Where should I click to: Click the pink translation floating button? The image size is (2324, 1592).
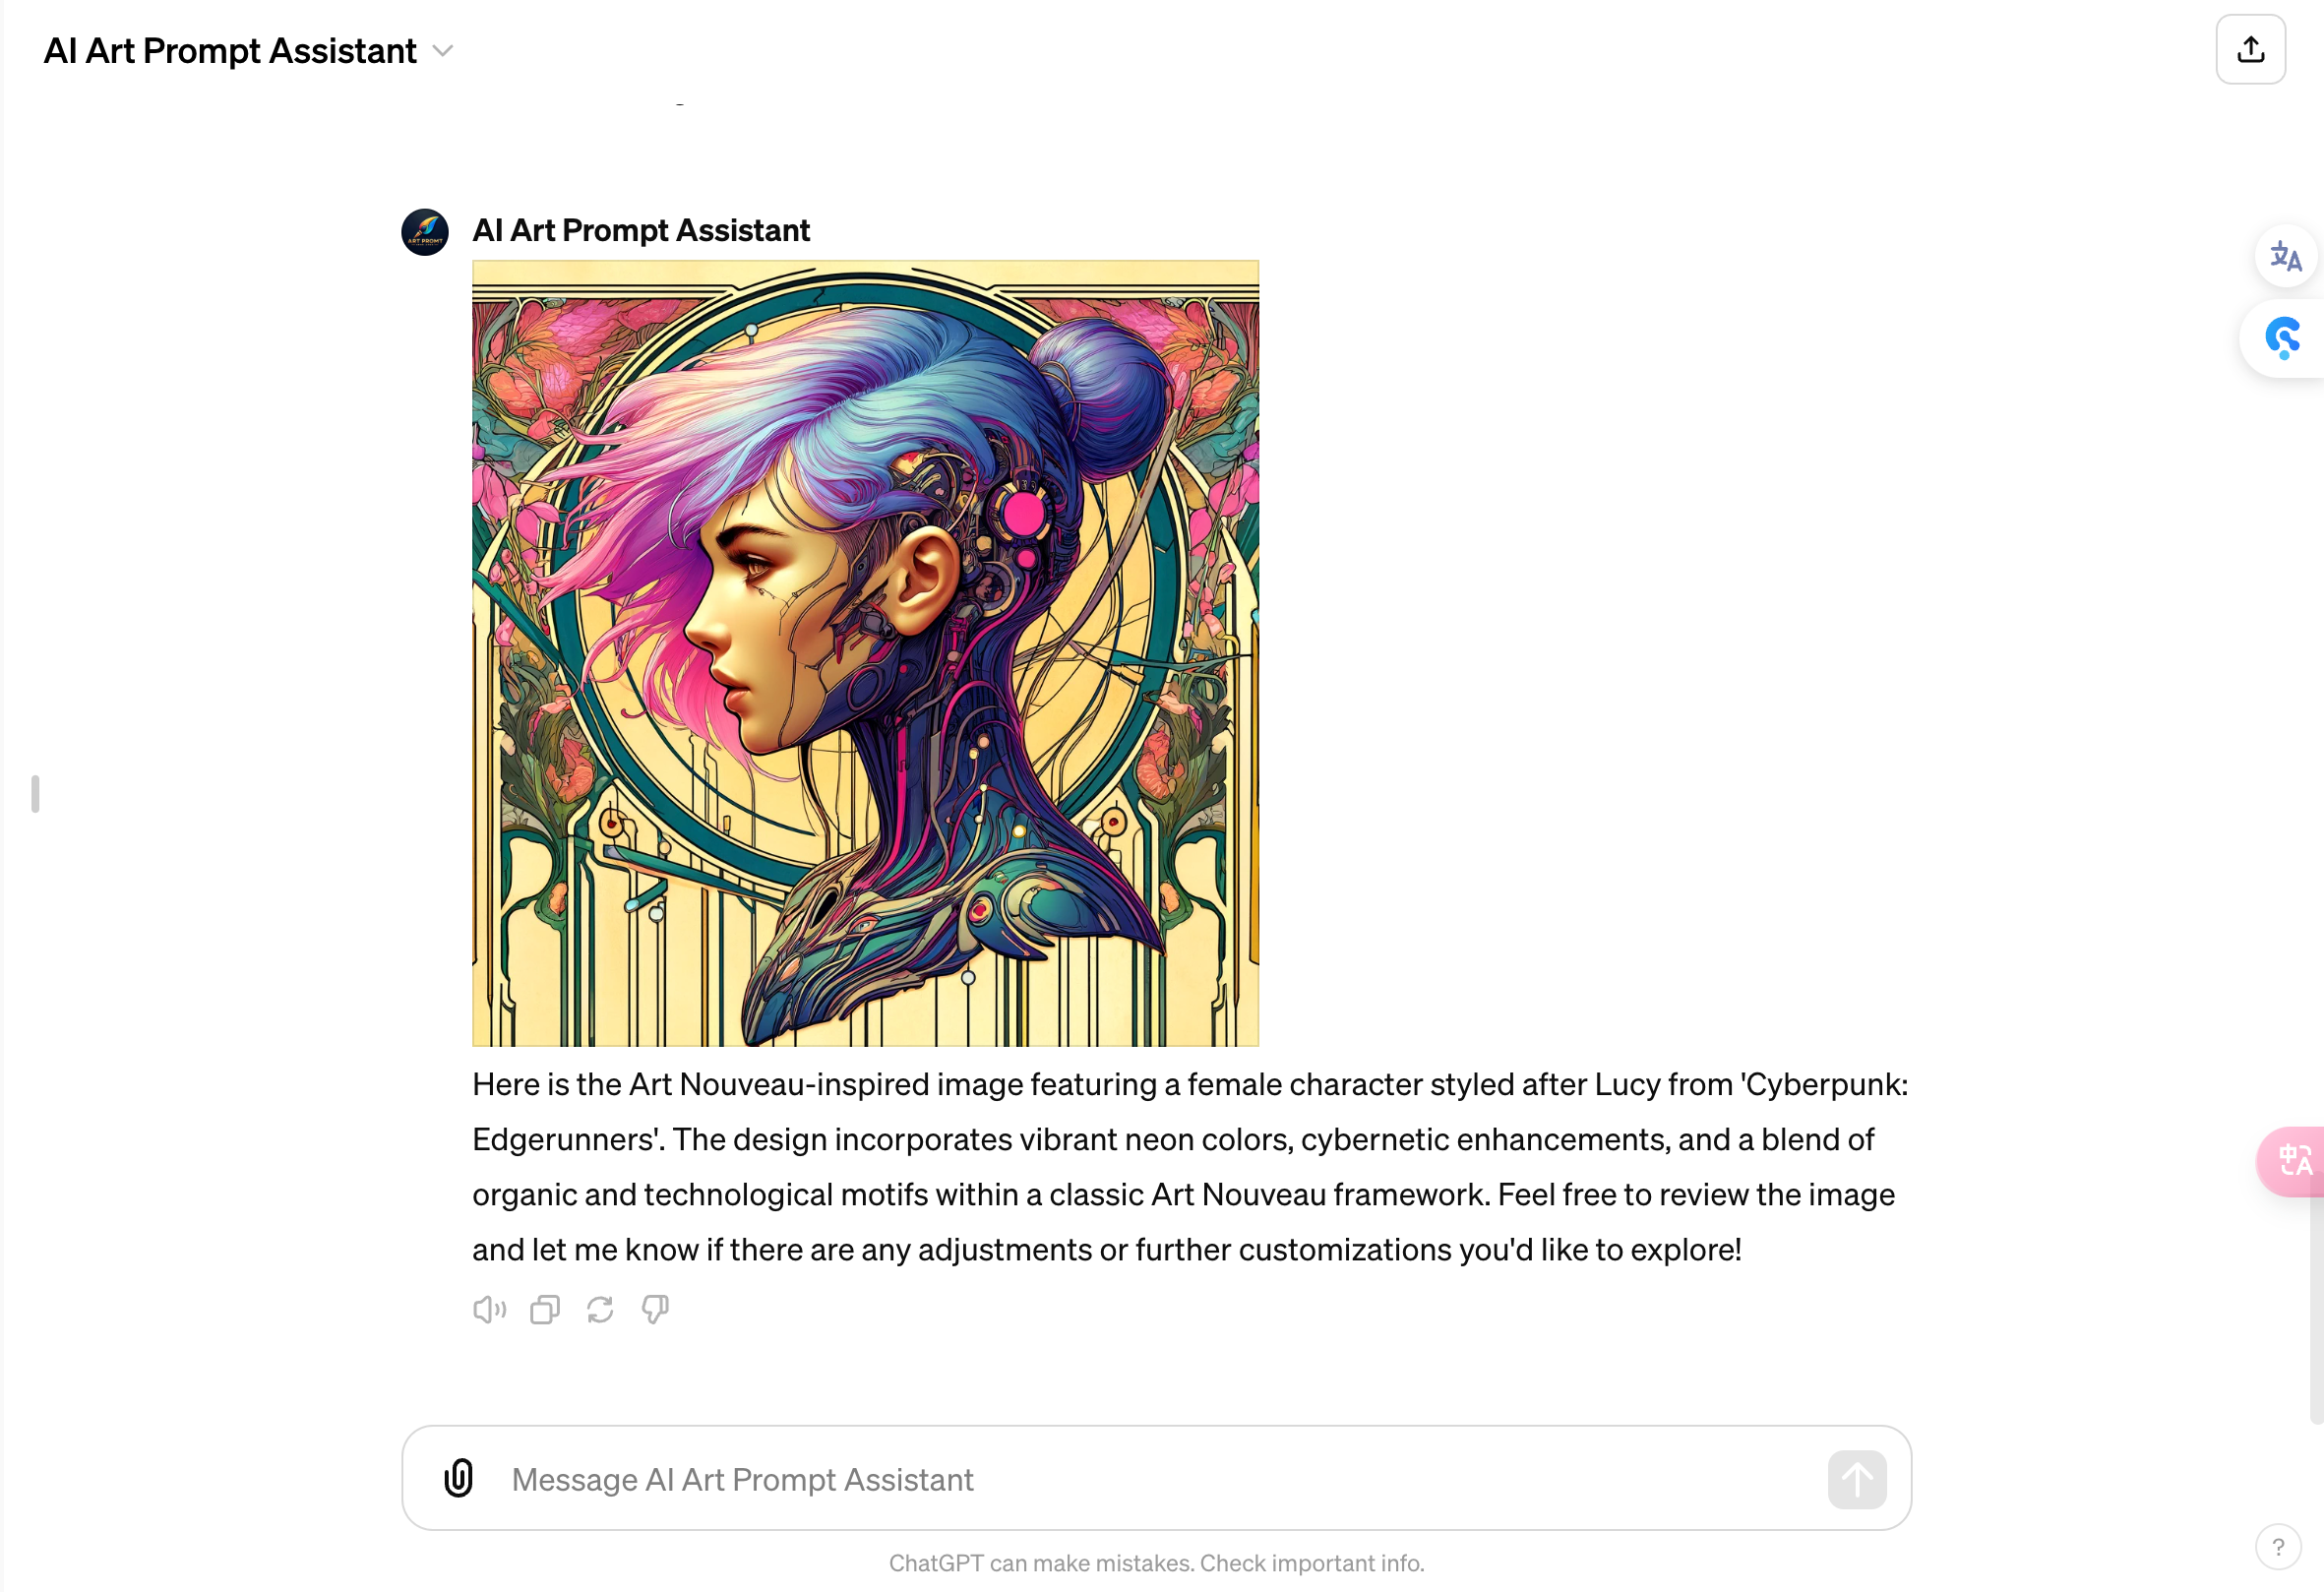click(x=2291, y=1161)
